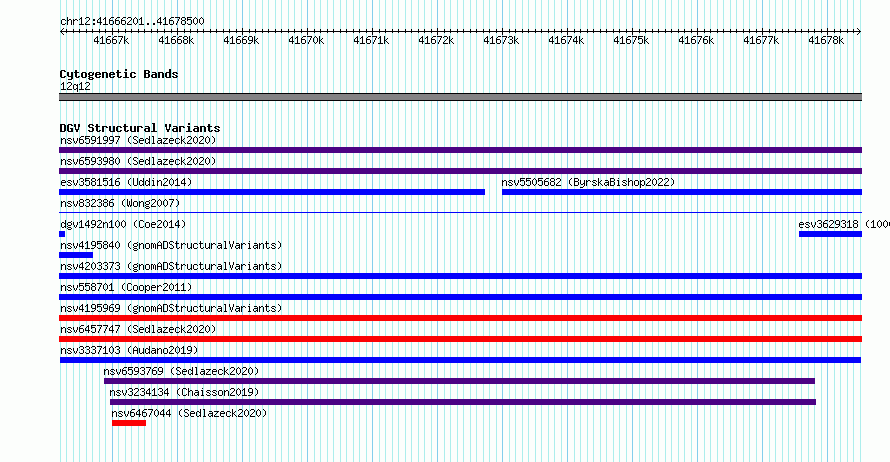This screenshot has width=890, height=462.
Task: Open nsv4203373 (gnomADStructuralVariants) label
Action: click(x=171, y=266)
